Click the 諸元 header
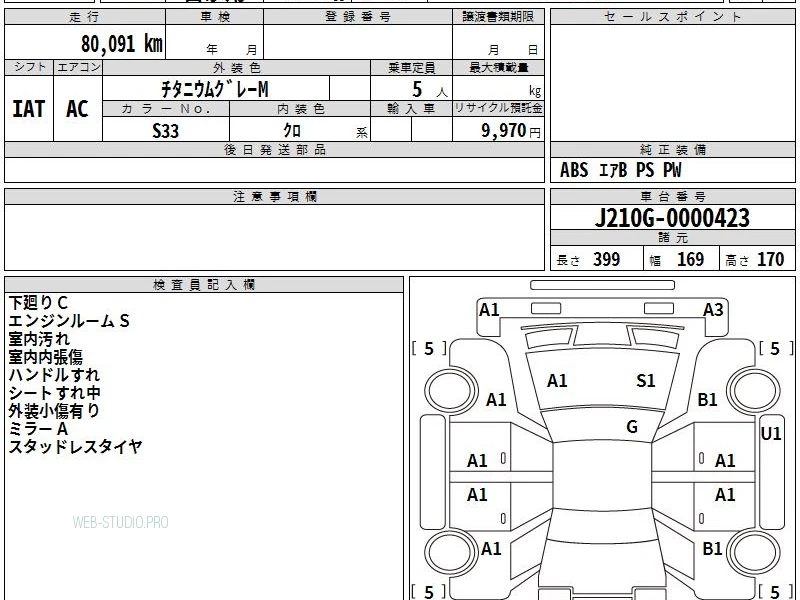 pyautogui.click(x=672, y=238)
